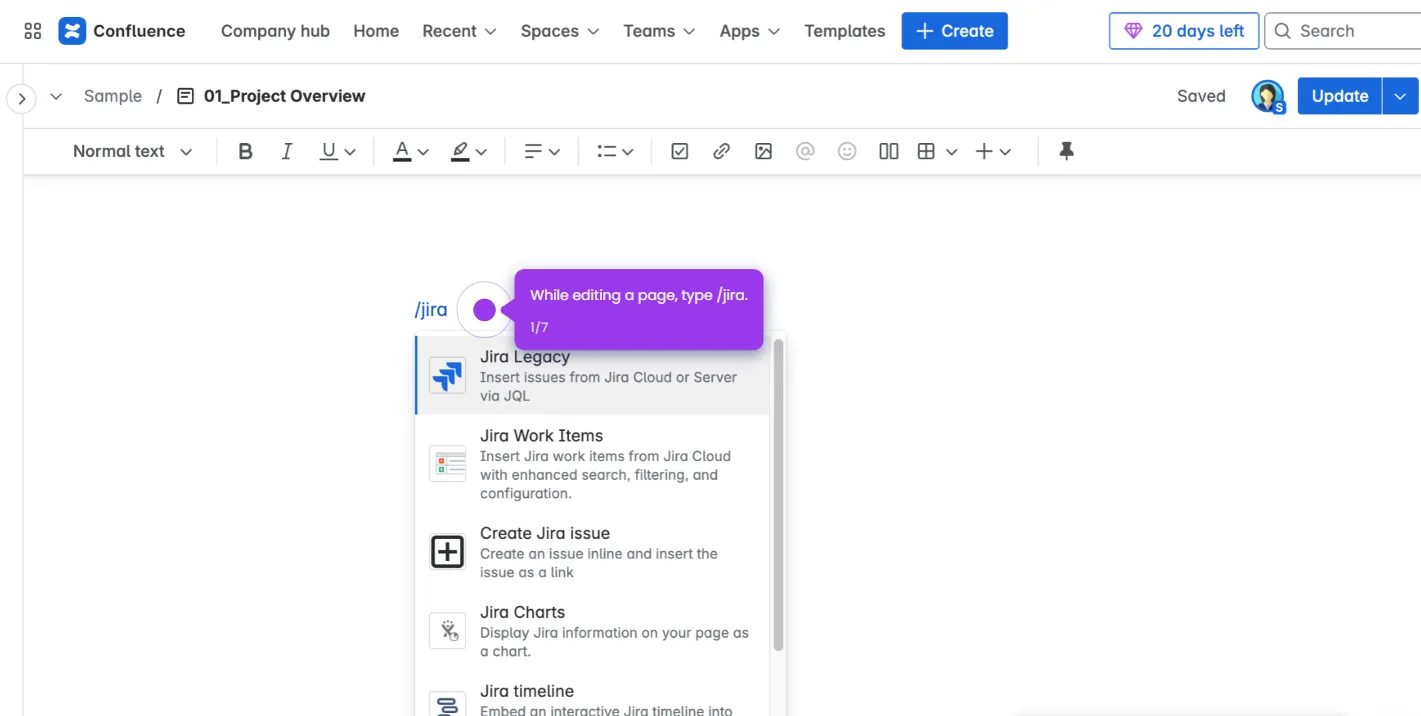
Task: Select Jira Legacy from the list
Action: 593,375
